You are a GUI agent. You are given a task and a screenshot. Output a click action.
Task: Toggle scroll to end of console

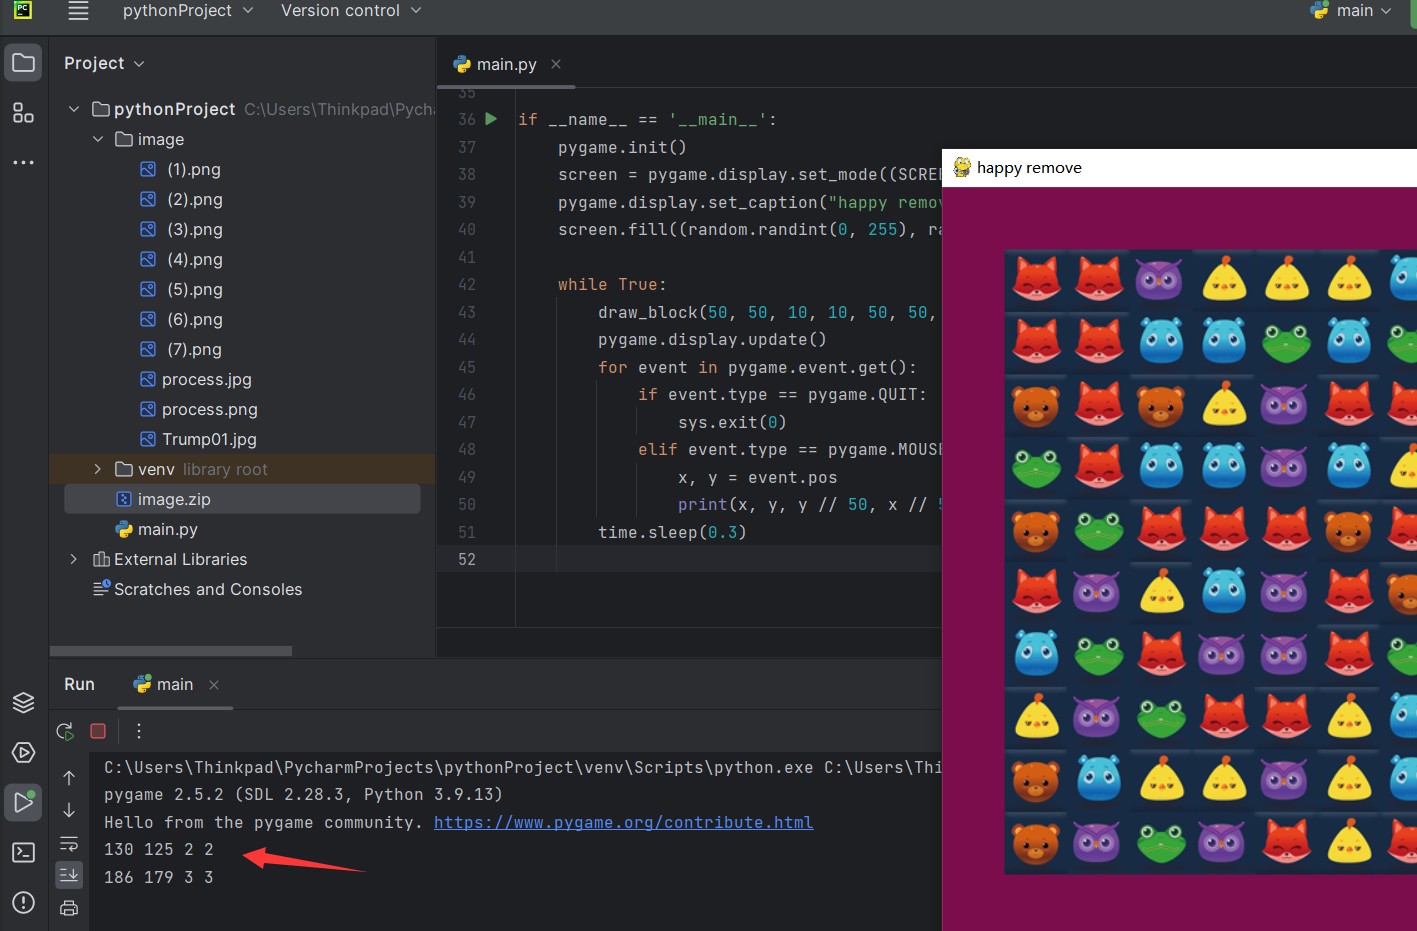(69, 875)
